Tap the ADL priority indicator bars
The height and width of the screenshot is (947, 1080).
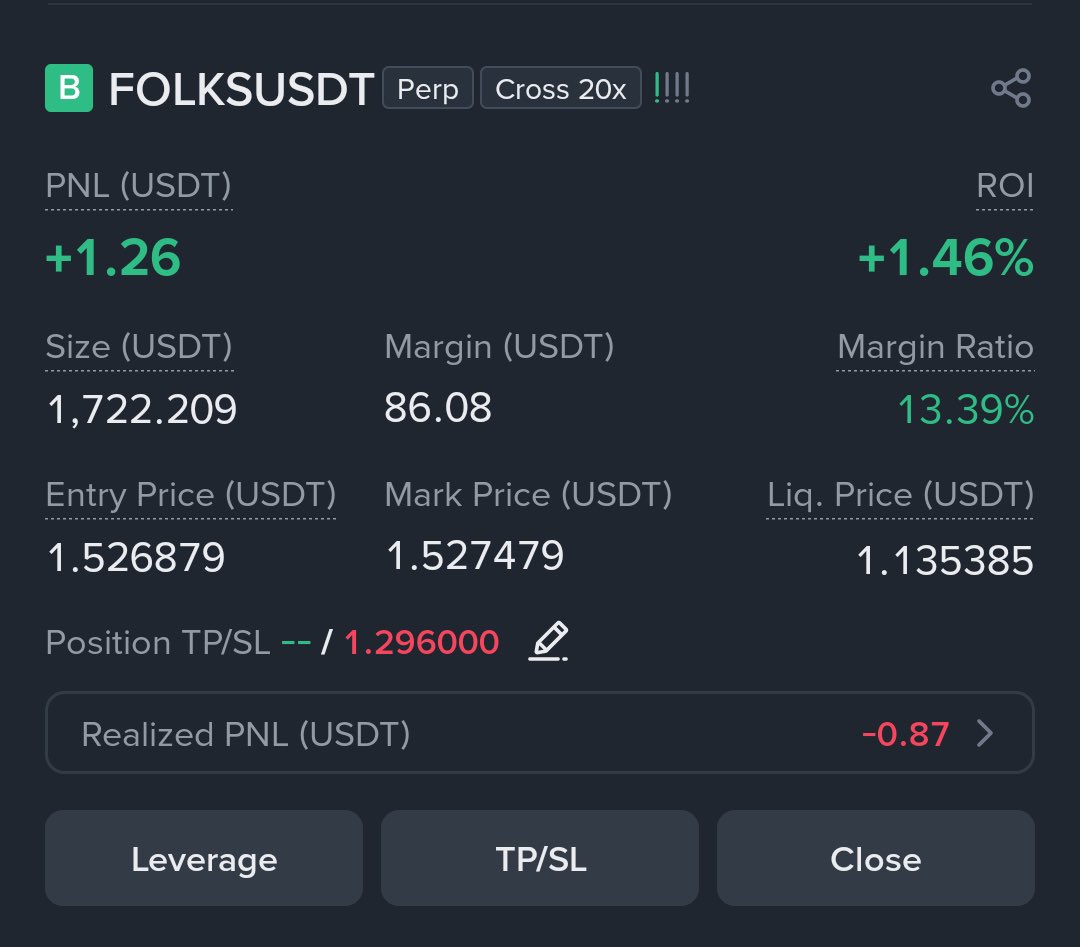672,88
